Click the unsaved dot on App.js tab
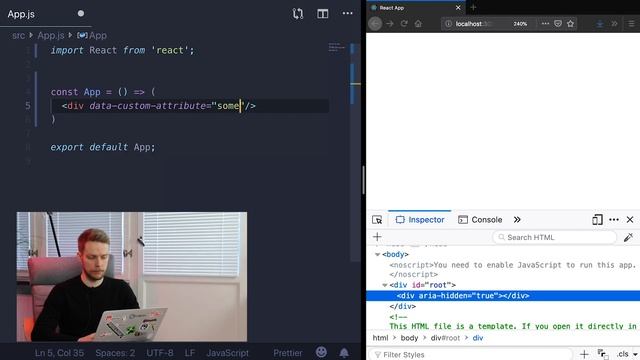The height and width of the screenshot is (360, 640). [x=81, y=13]
